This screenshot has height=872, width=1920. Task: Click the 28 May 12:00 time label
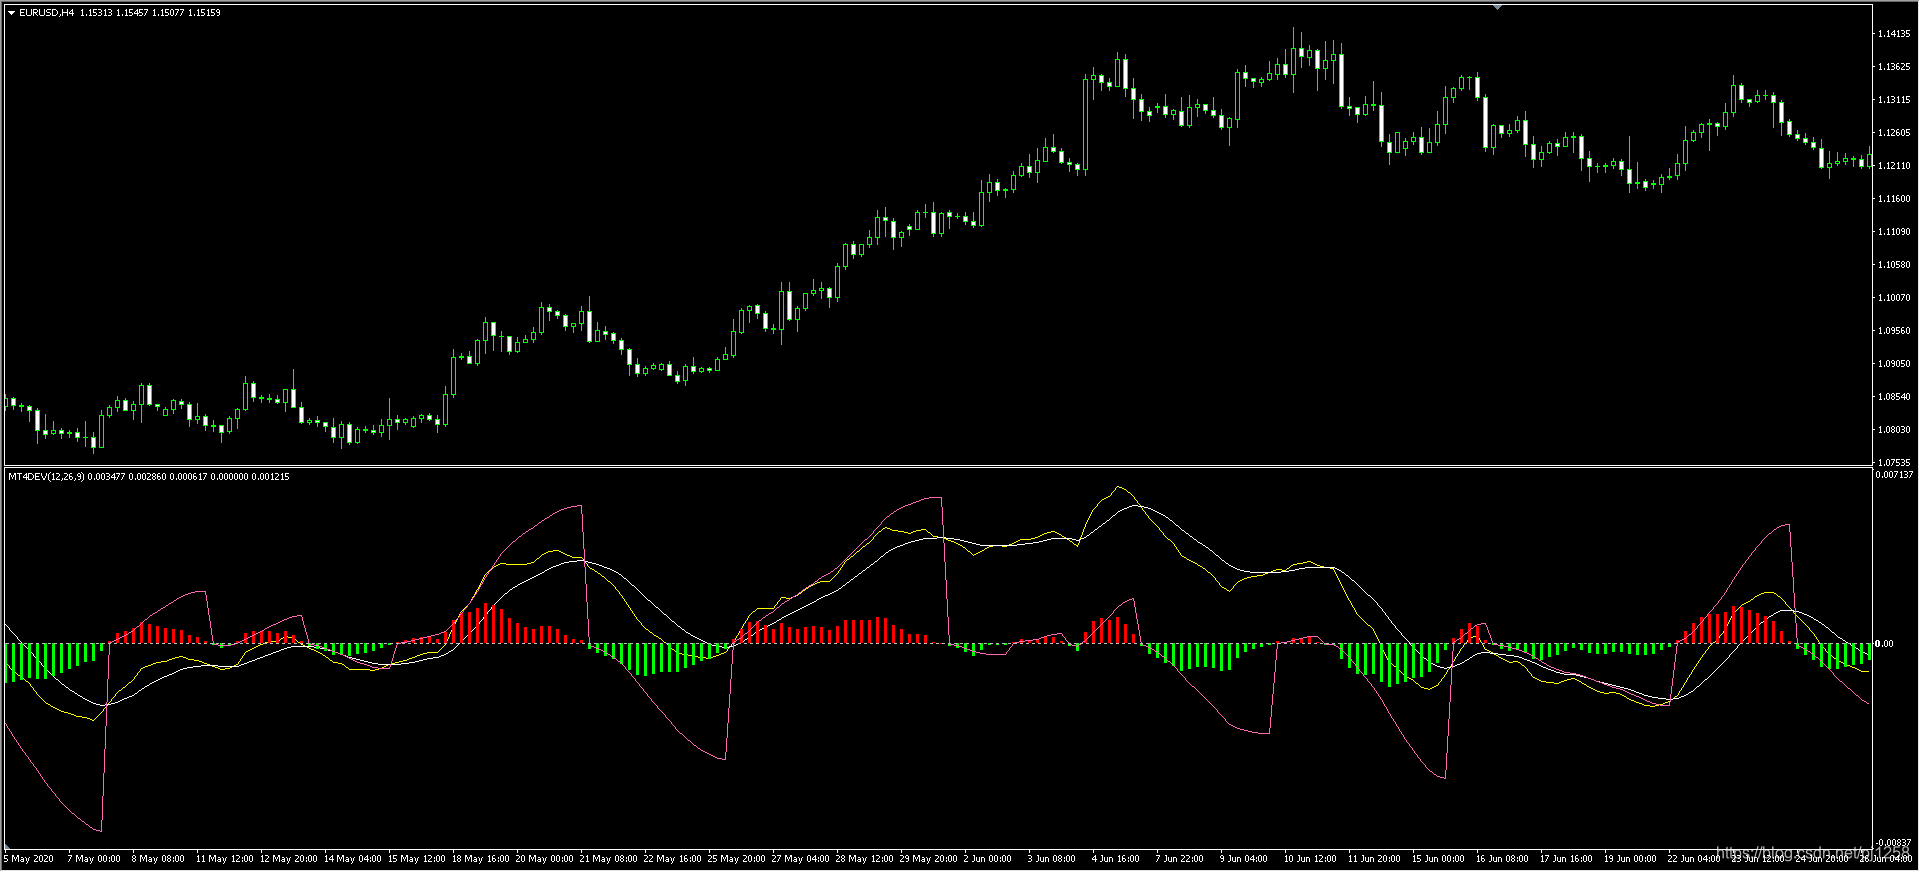click(x=864, y=859)
